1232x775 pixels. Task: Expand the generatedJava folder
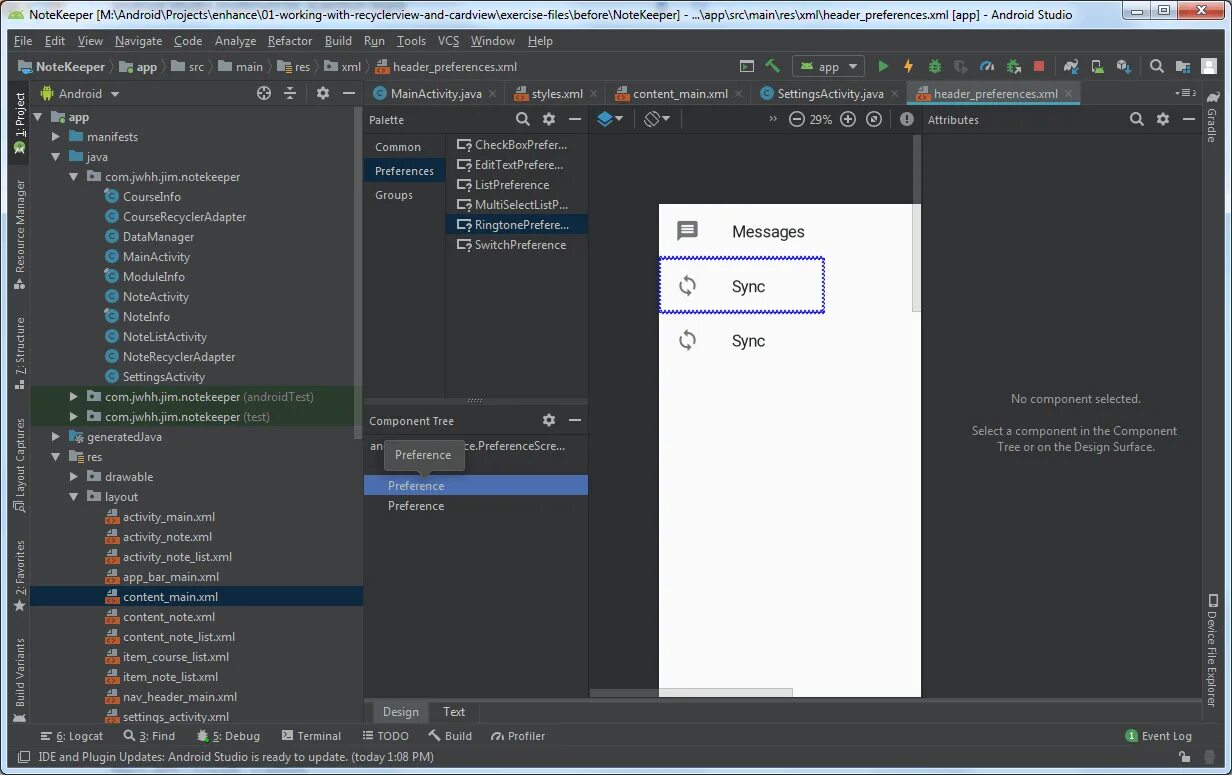(56, 437)
